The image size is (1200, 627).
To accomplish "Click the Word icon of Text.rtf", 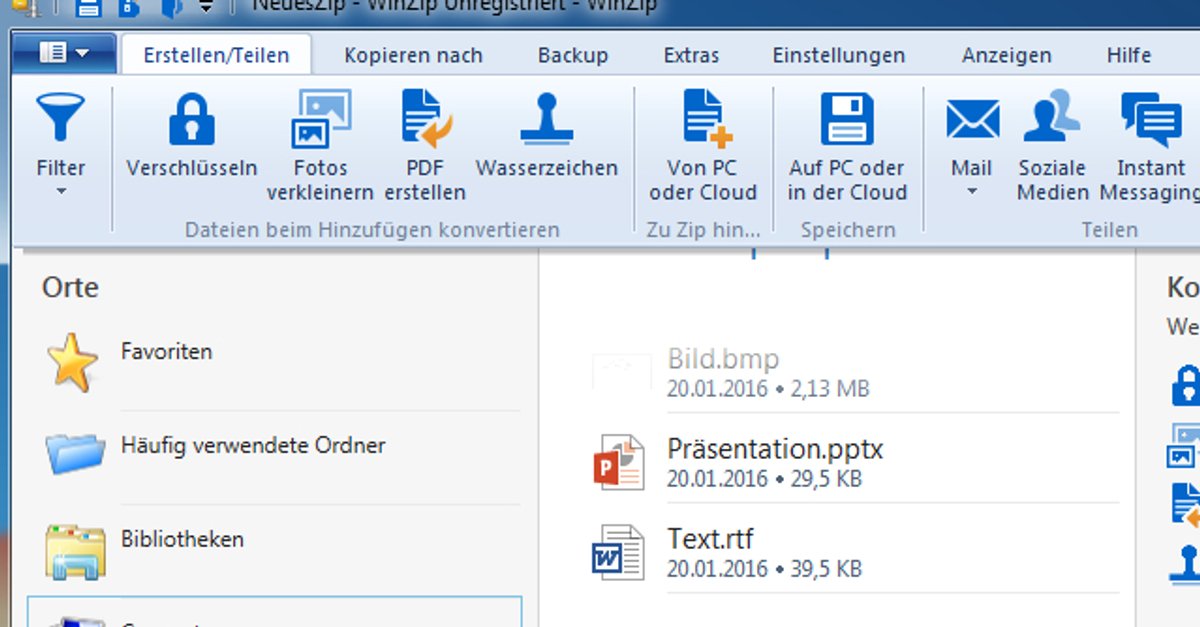I will (x=618, y=552).
